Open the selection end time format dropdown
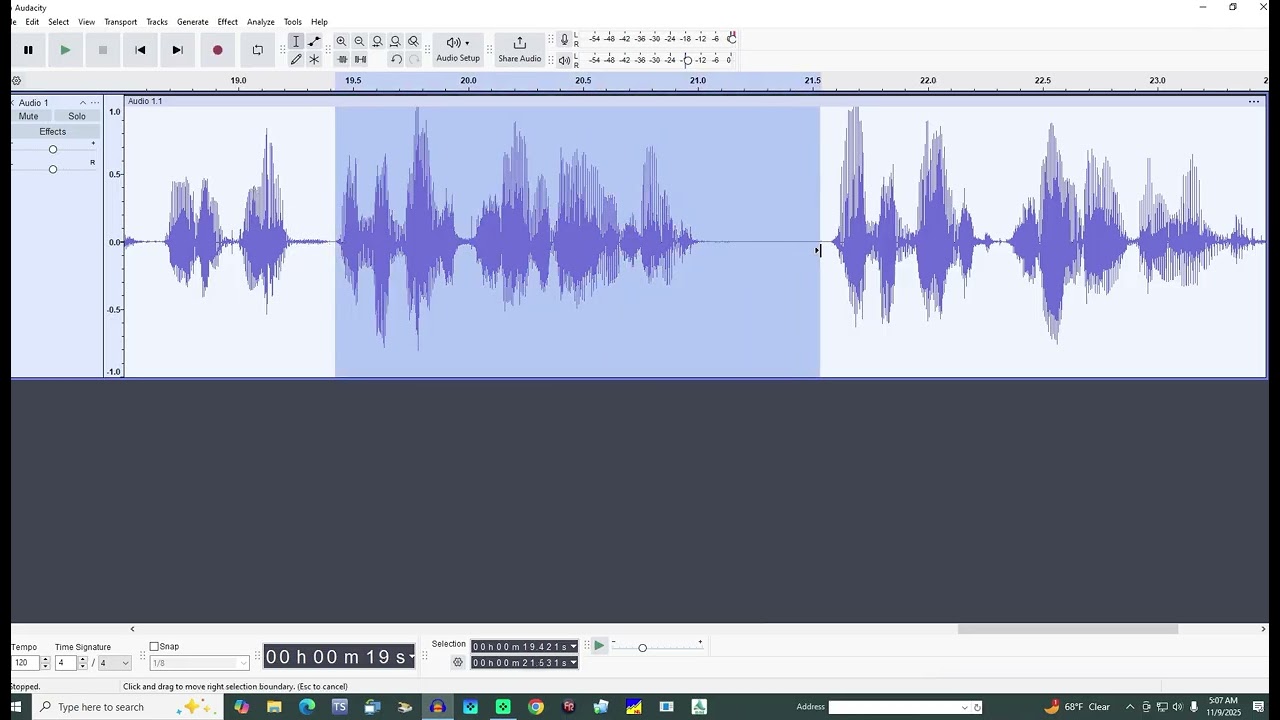 pyautogui.click(x=573, y=663)
